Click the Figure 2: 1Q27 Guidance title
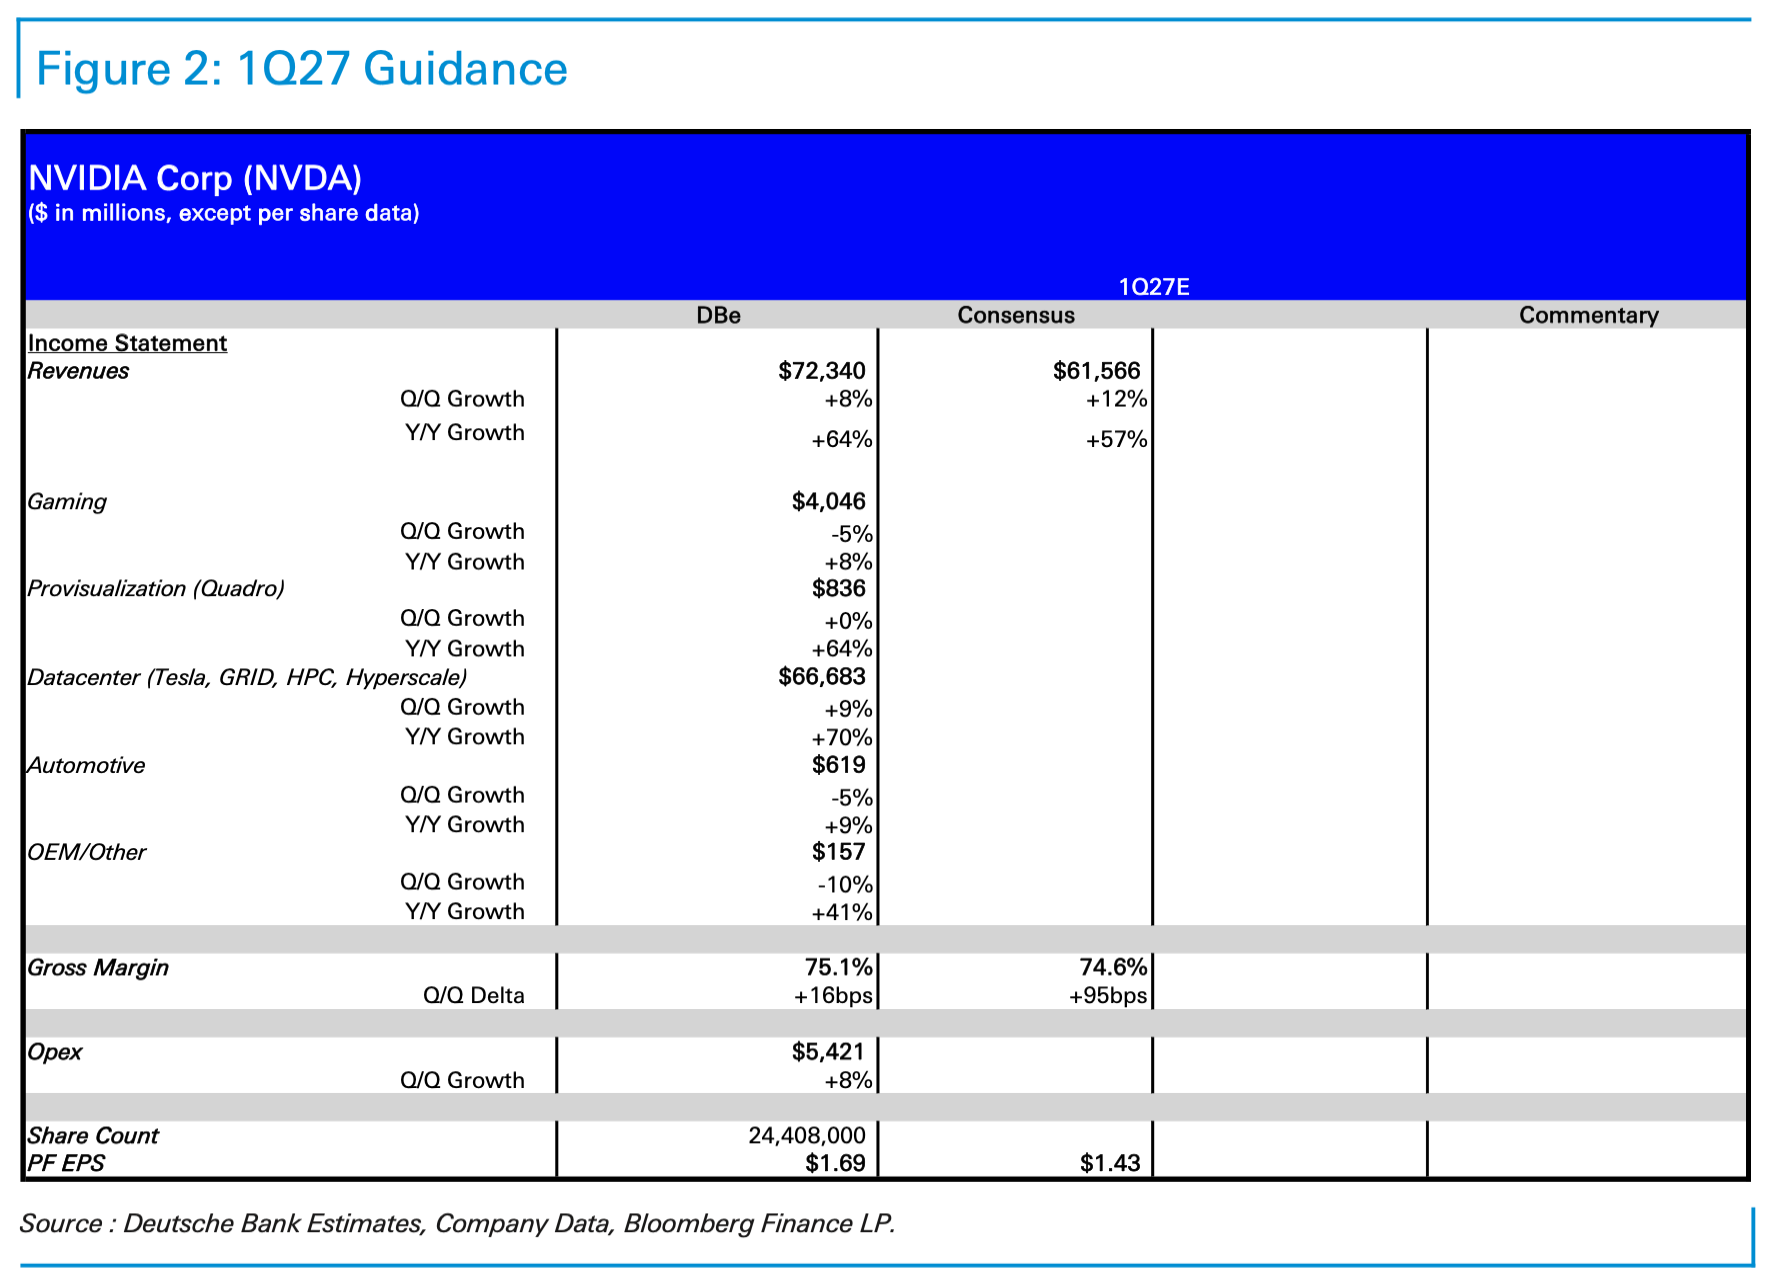Screen dimensions: 1788x1284 point(301,69)
